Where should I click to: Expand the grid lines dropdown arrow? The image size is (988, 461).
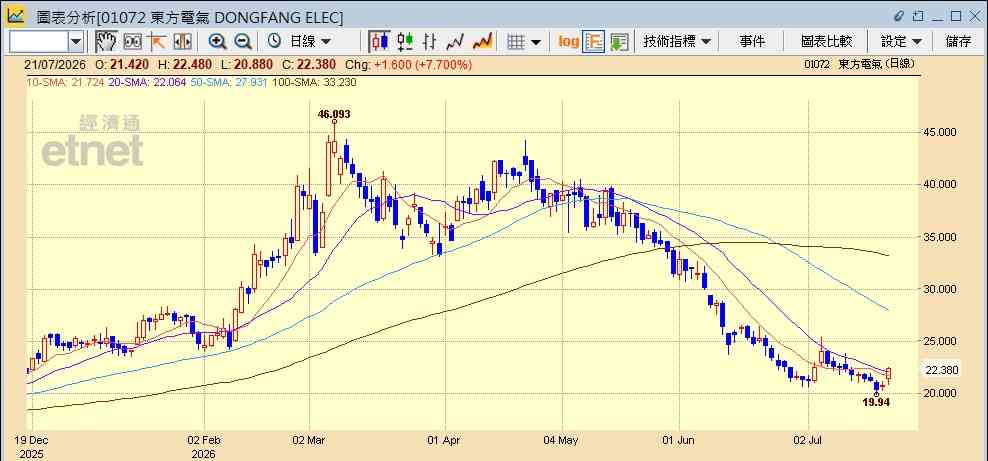tap(536, 42)
